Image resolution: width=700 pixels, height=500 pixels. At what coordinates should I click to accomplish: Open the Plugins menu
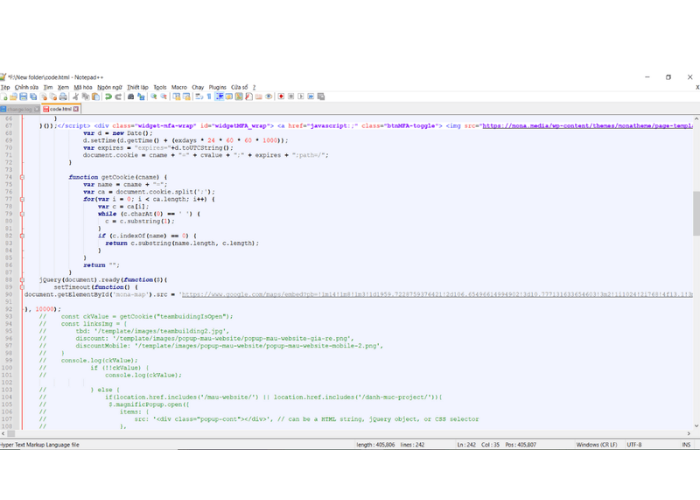click(x=217, y=87)
